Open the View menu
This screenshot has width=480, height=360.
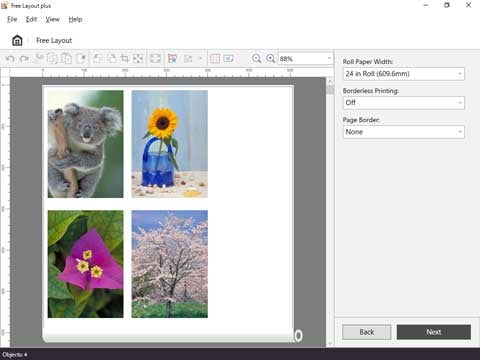tap(53, 19)
